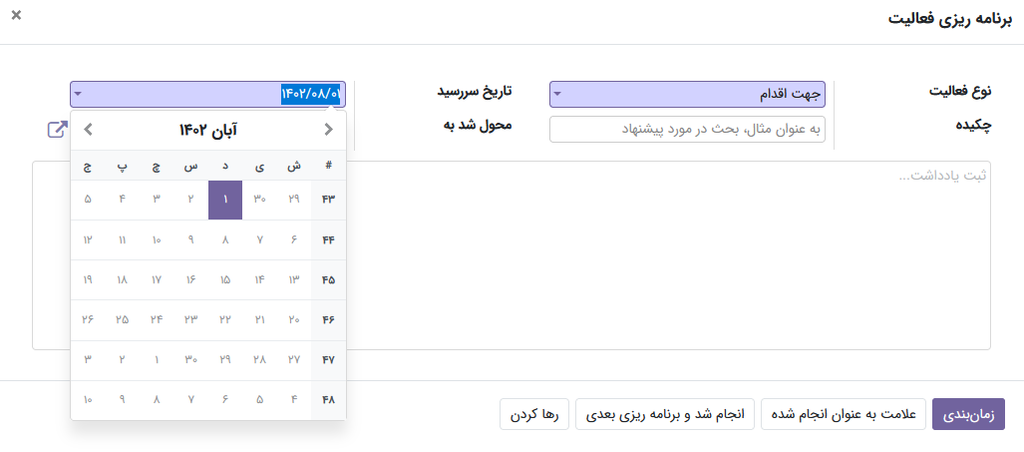The width and height of the screenshot is (1024, 452).
Task: Select day ۱۹ in the calendar
Action: point(88,280)
